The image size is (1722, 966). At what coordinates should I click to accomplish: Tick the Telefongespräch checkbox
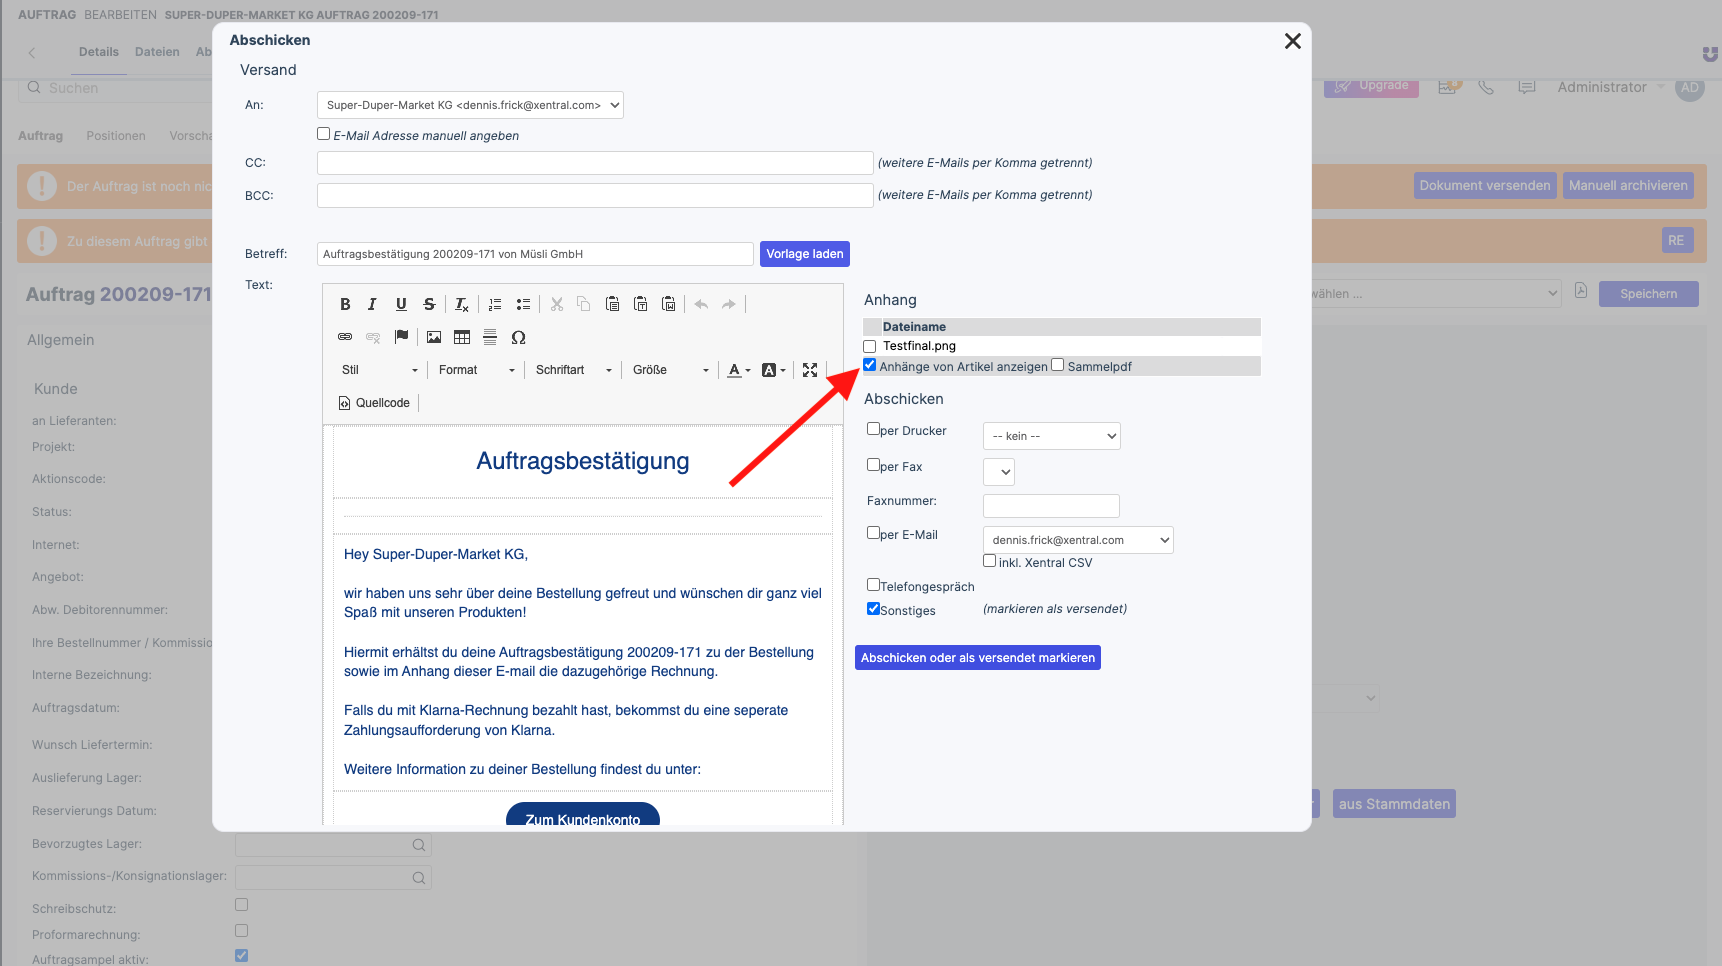tap(873, 585)
